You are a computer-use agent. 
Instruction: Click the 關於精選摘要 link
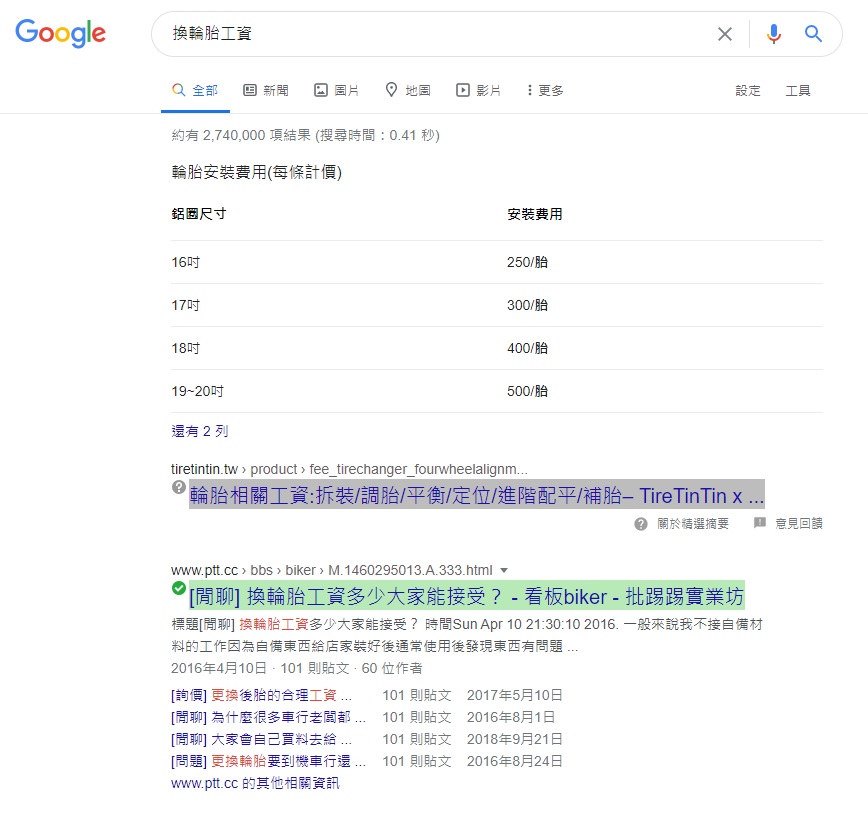click(693, 524)
